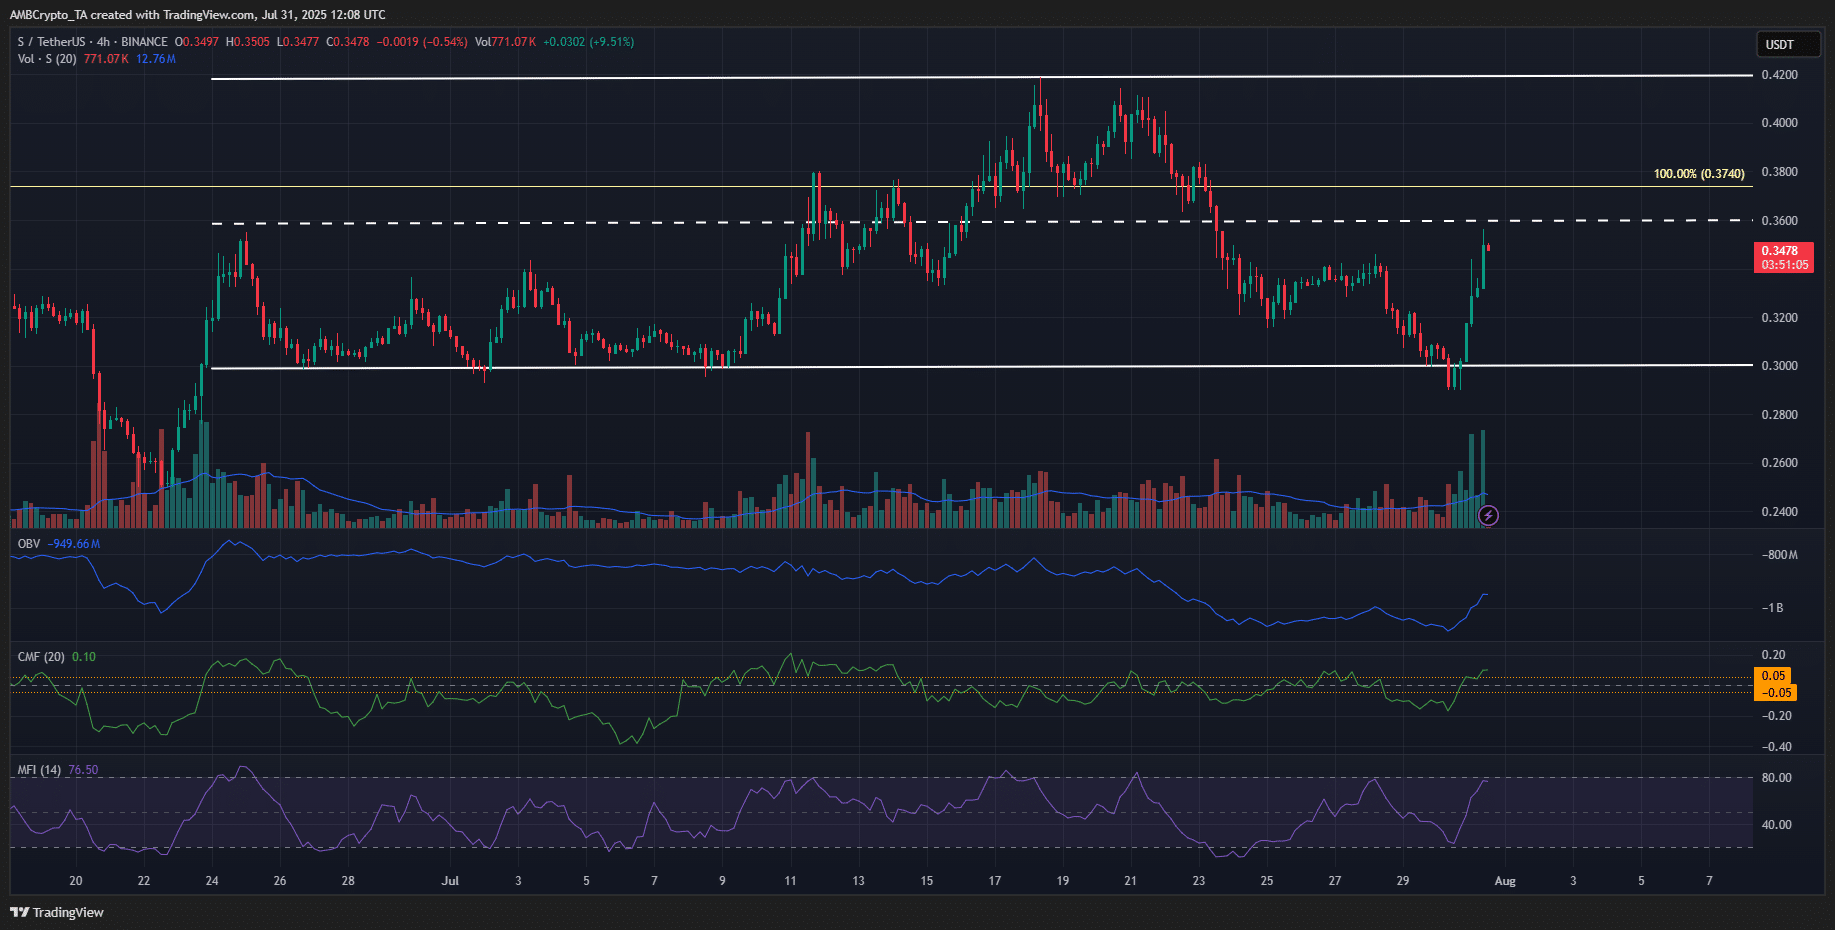Viewport: 1835px width, 930px height.
Task: Open quick trade via the lightning bolt icon
Action: point(1487,515)
